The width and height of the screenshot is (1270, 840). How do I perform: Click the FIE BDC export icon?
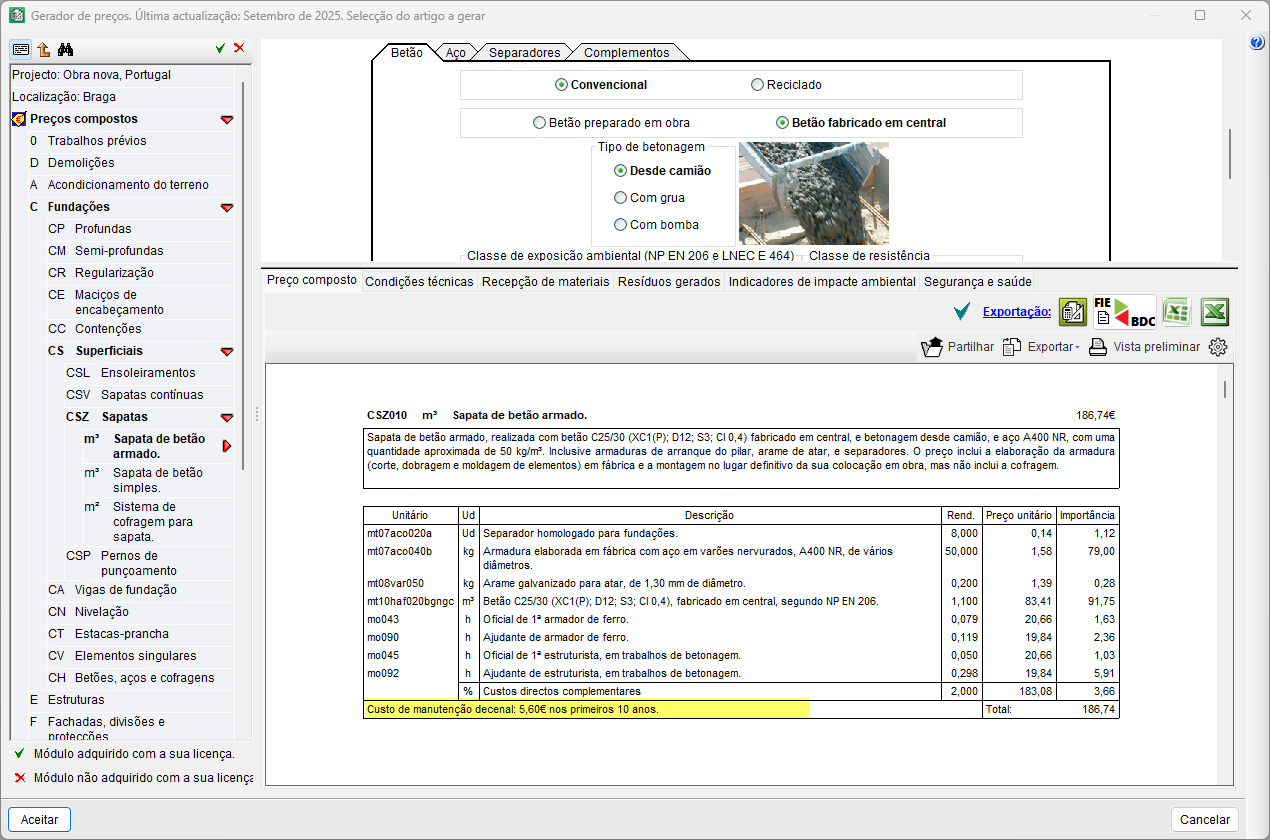coord(1124,312)
